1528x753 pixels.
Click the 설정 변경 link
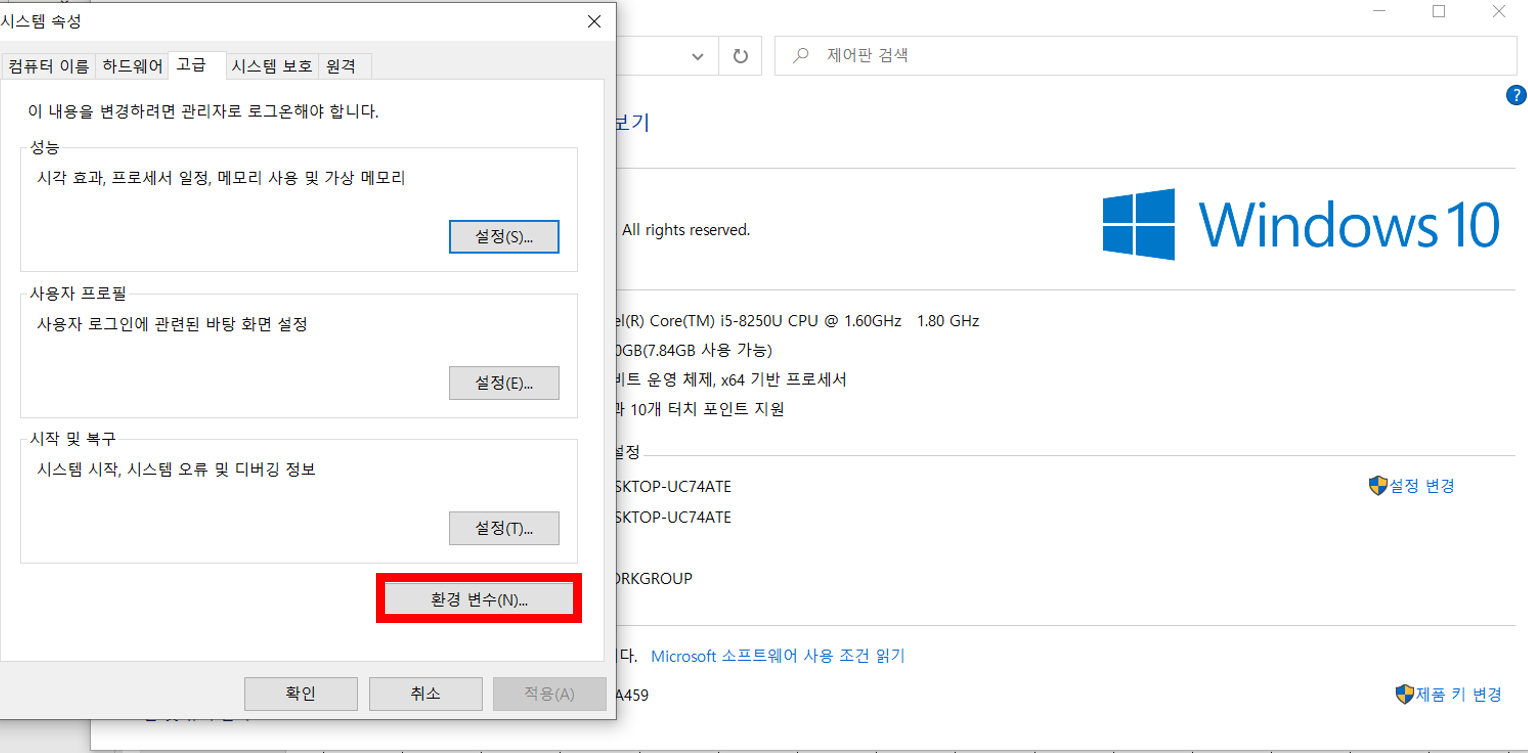click(1422, 486)
